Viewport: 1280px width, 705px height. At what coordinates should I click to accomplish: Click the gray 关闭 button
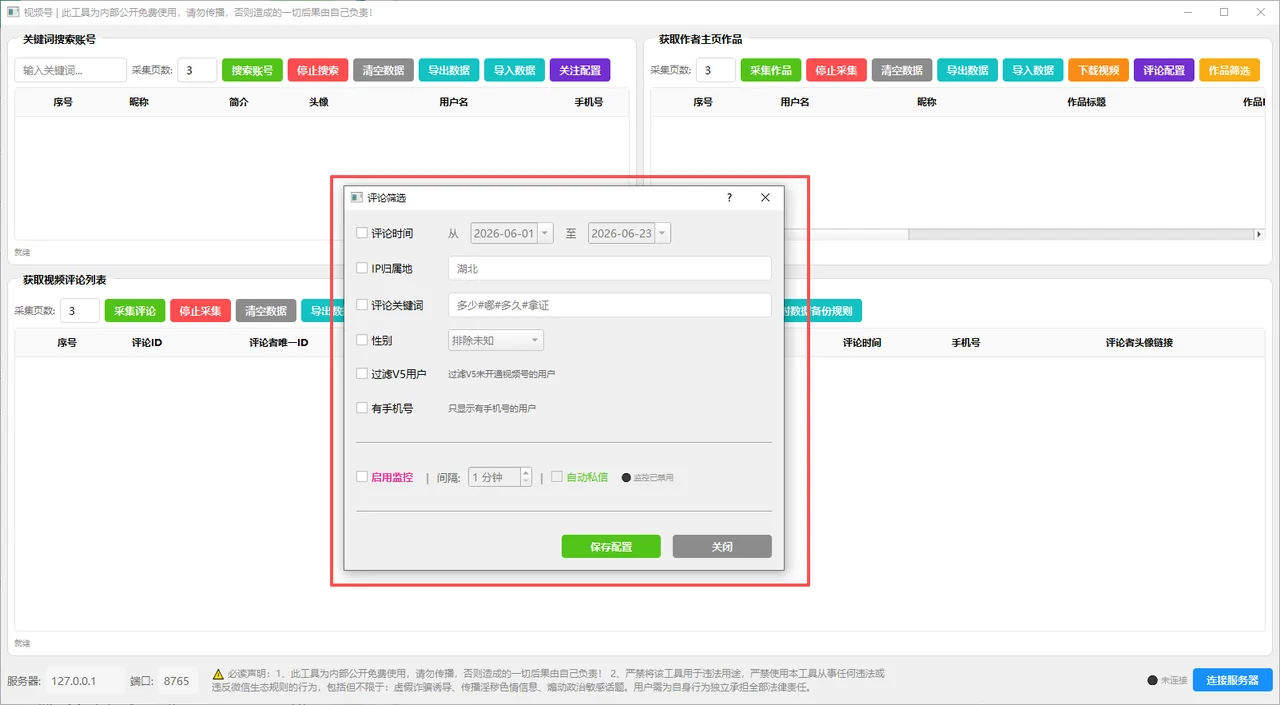pos(722,546)
